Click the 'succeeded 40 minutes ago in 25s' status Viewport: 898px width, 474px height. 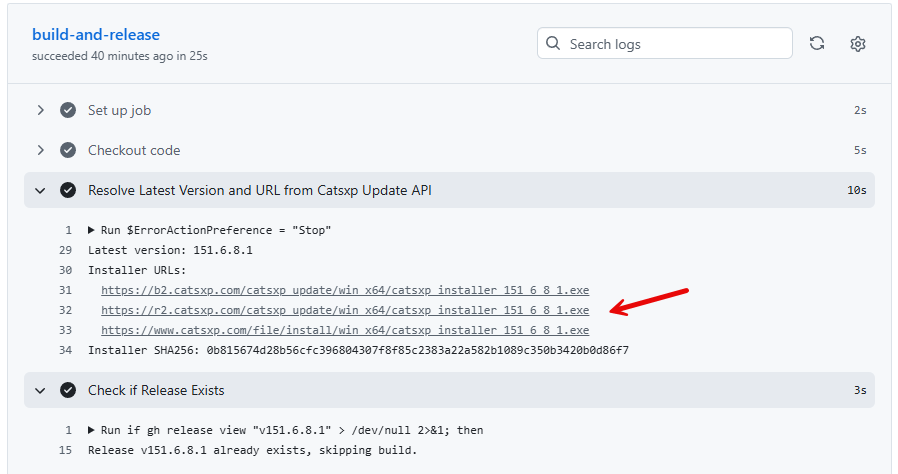click(120, 56)
